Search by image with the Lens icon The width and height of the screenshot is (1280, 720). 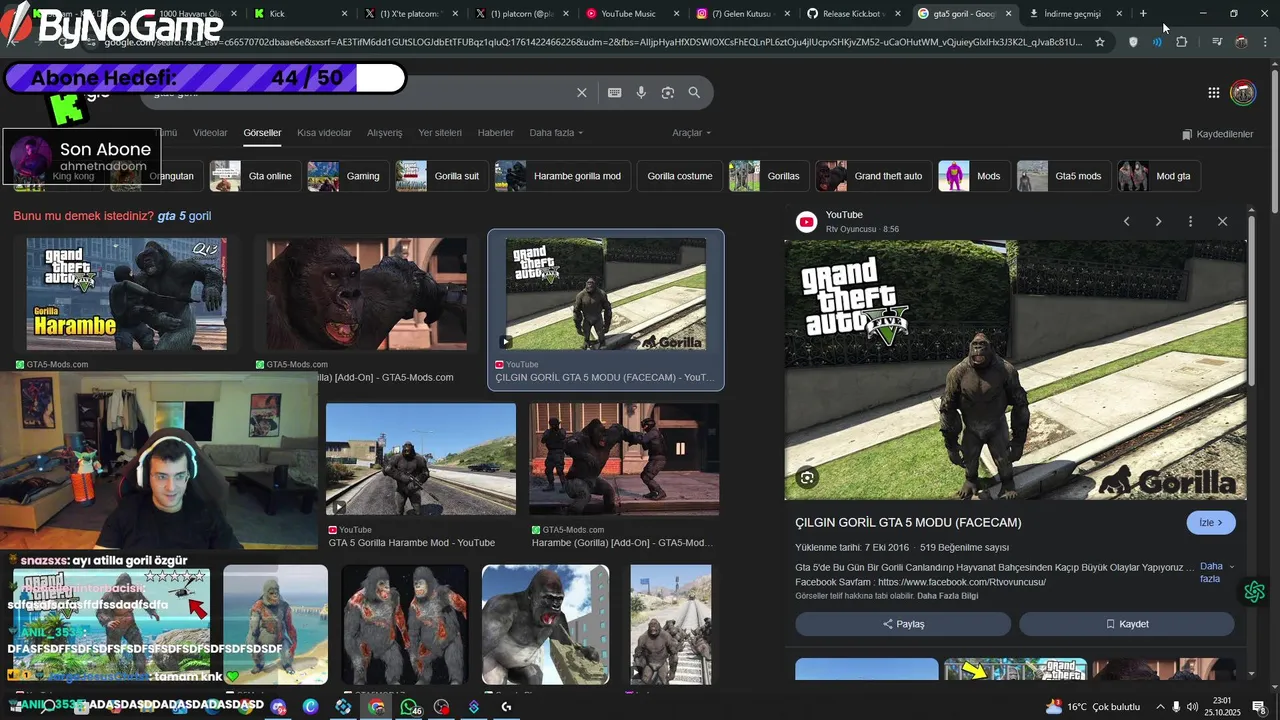pyautogui.click(x=668, y=93)
